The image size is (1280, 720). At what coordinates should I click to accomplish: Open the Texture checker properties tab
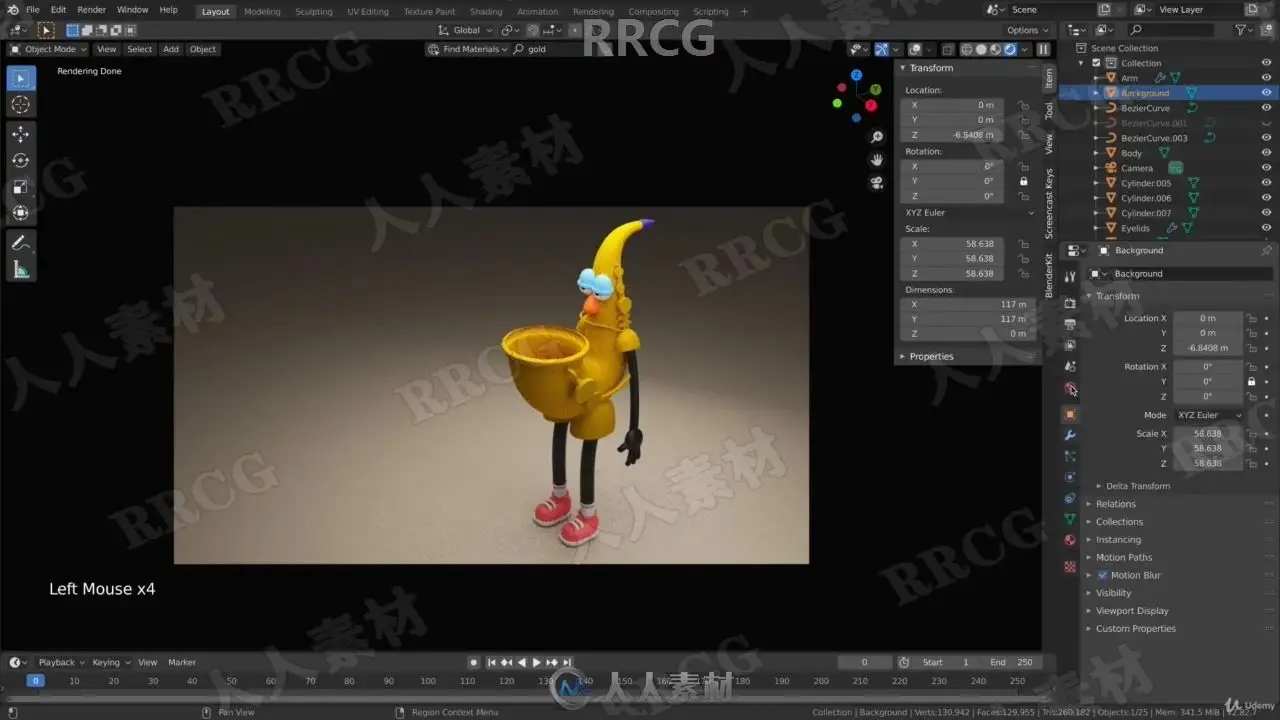1070,566
